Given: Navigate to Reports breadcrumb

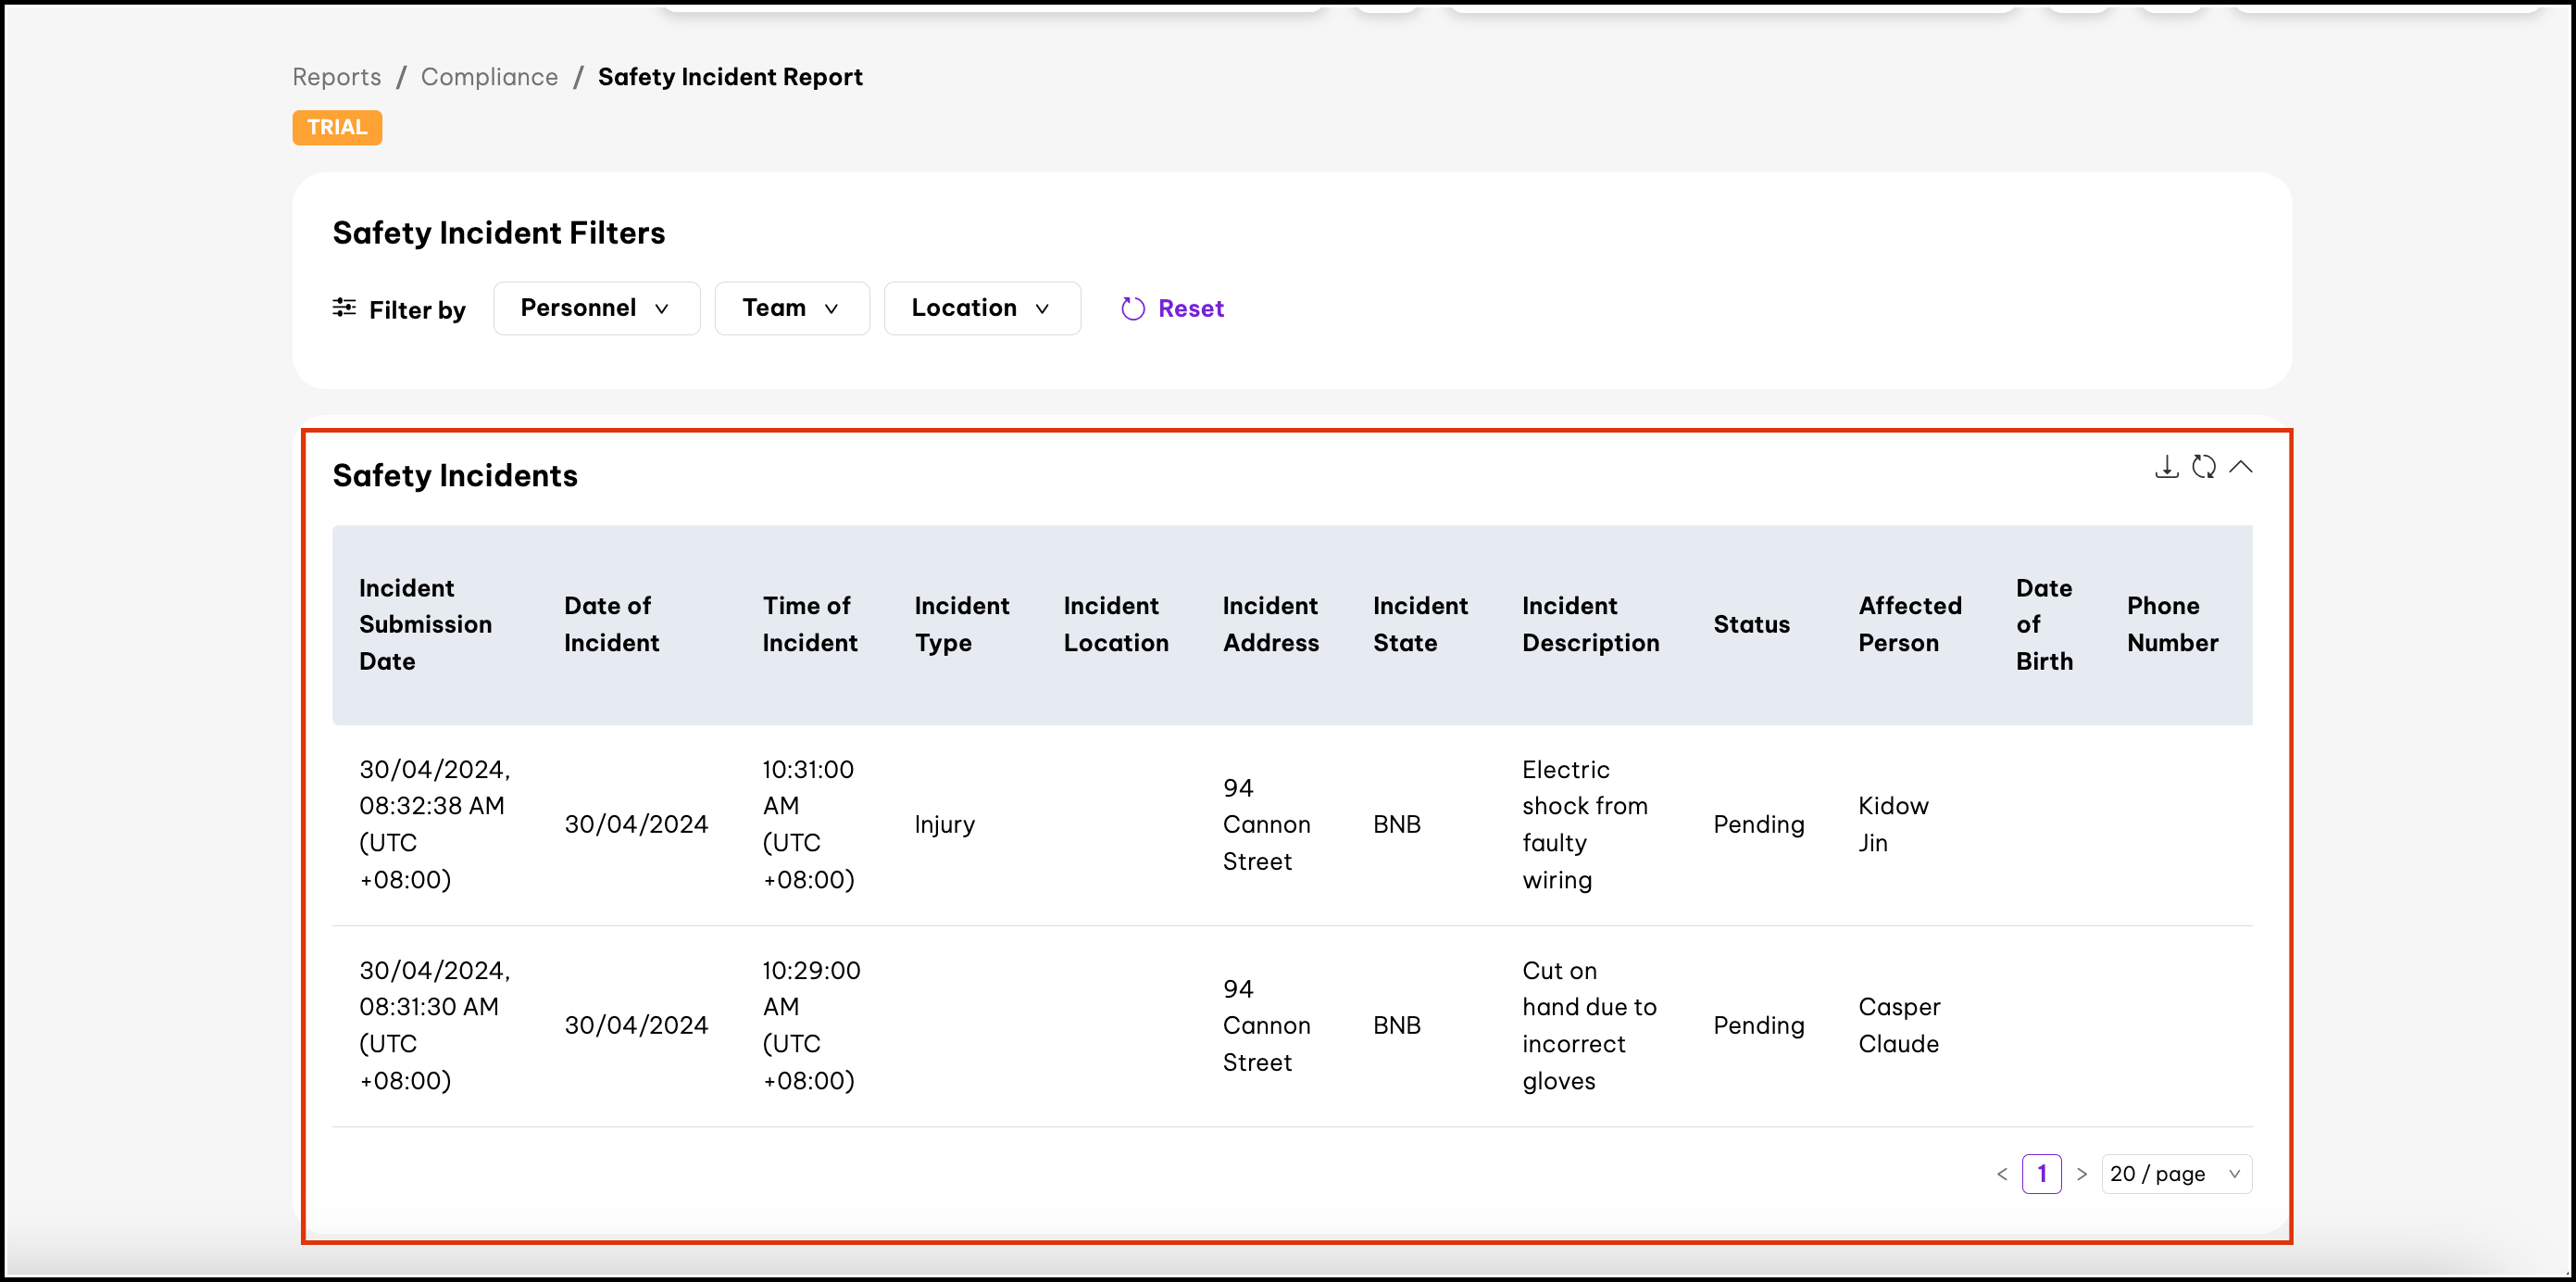Looking at the screenshot, I should [x=336, y=77].
